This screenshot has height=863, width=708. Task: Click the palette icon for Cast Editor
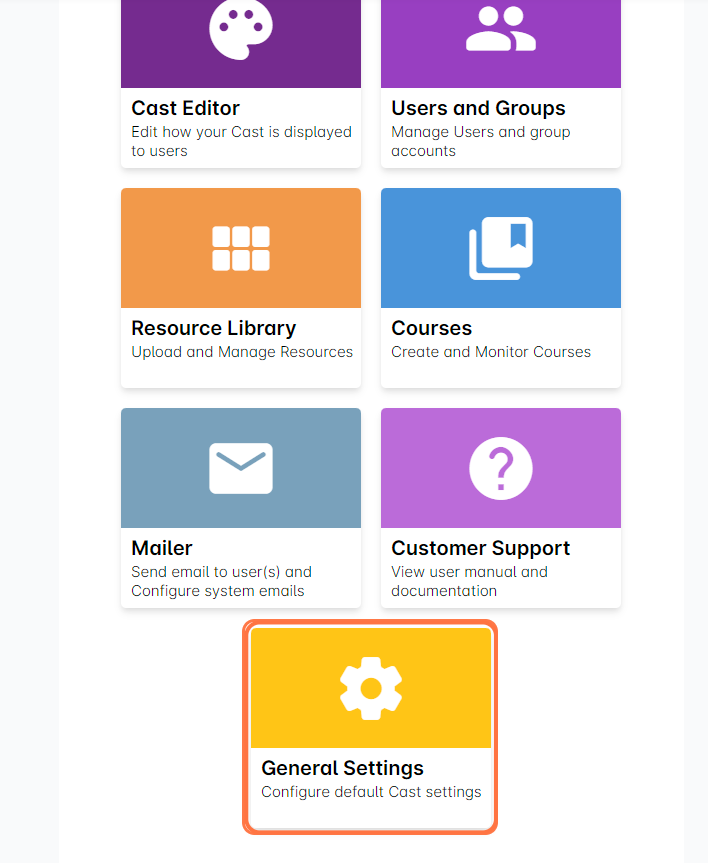[241, 28]
